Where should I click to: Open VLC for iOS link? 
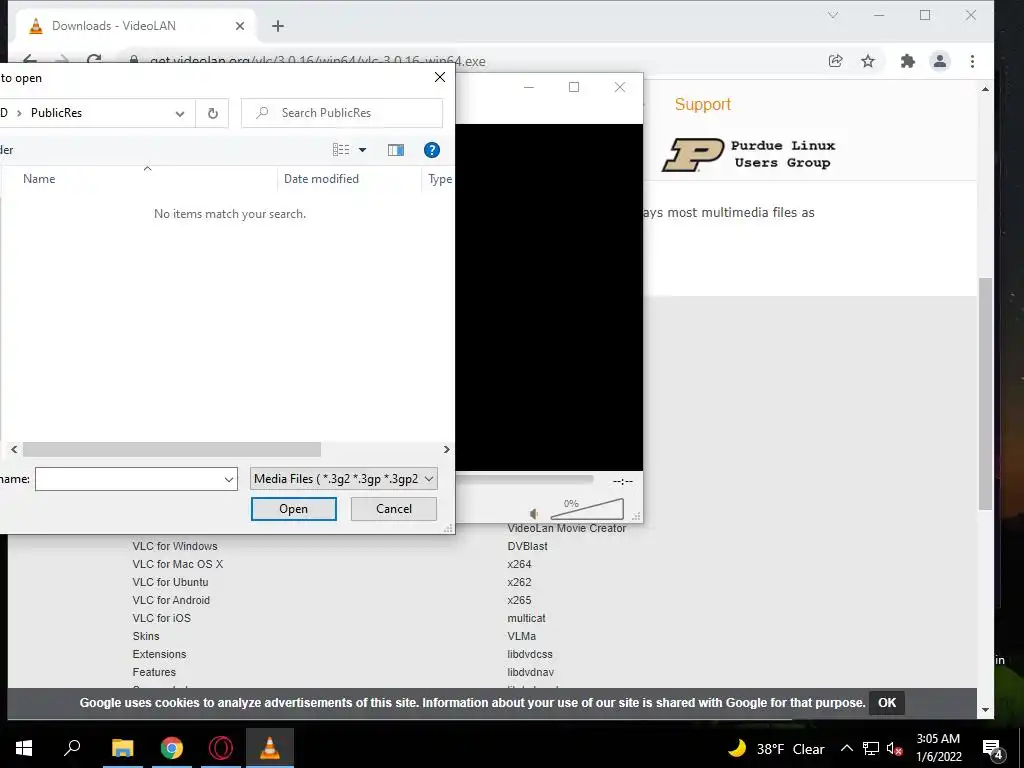[x=161, y=618]
